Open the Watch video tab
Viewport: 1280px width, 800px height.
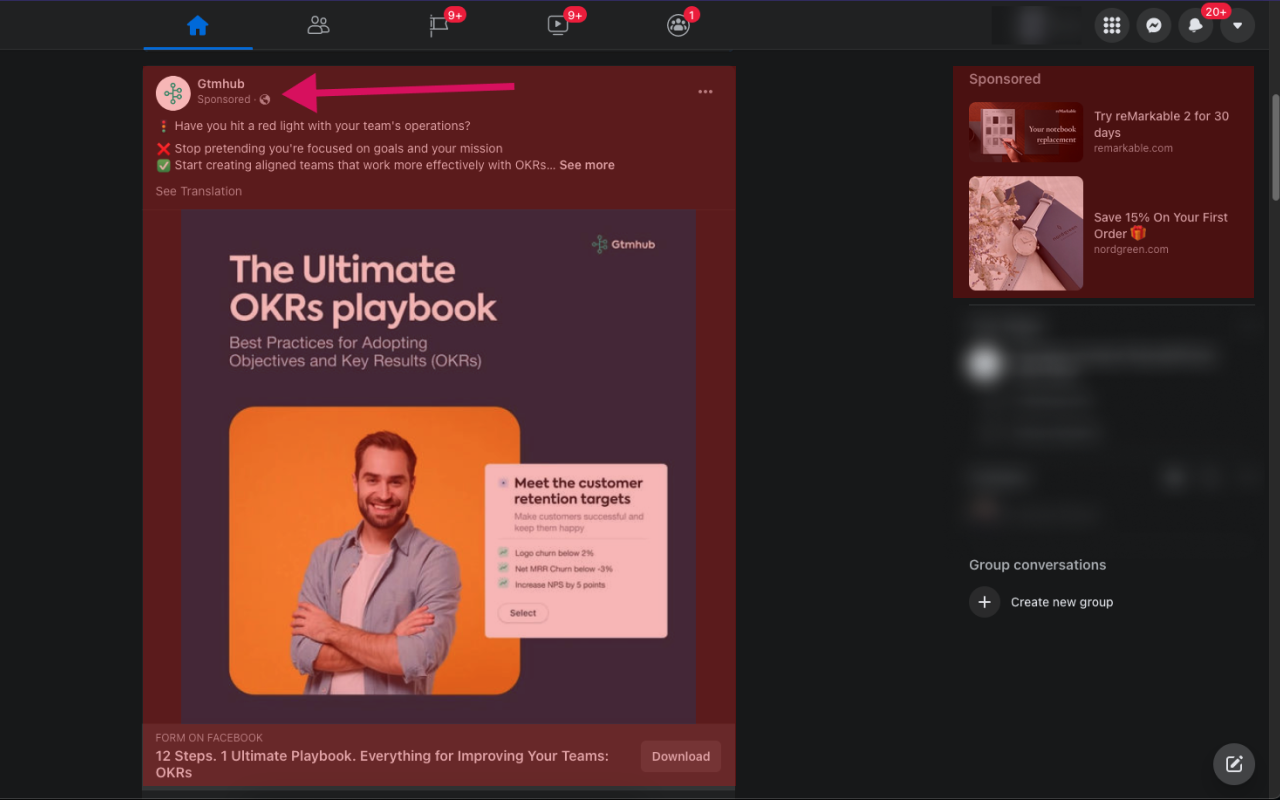pyautogui.click(x=558, y=25)
